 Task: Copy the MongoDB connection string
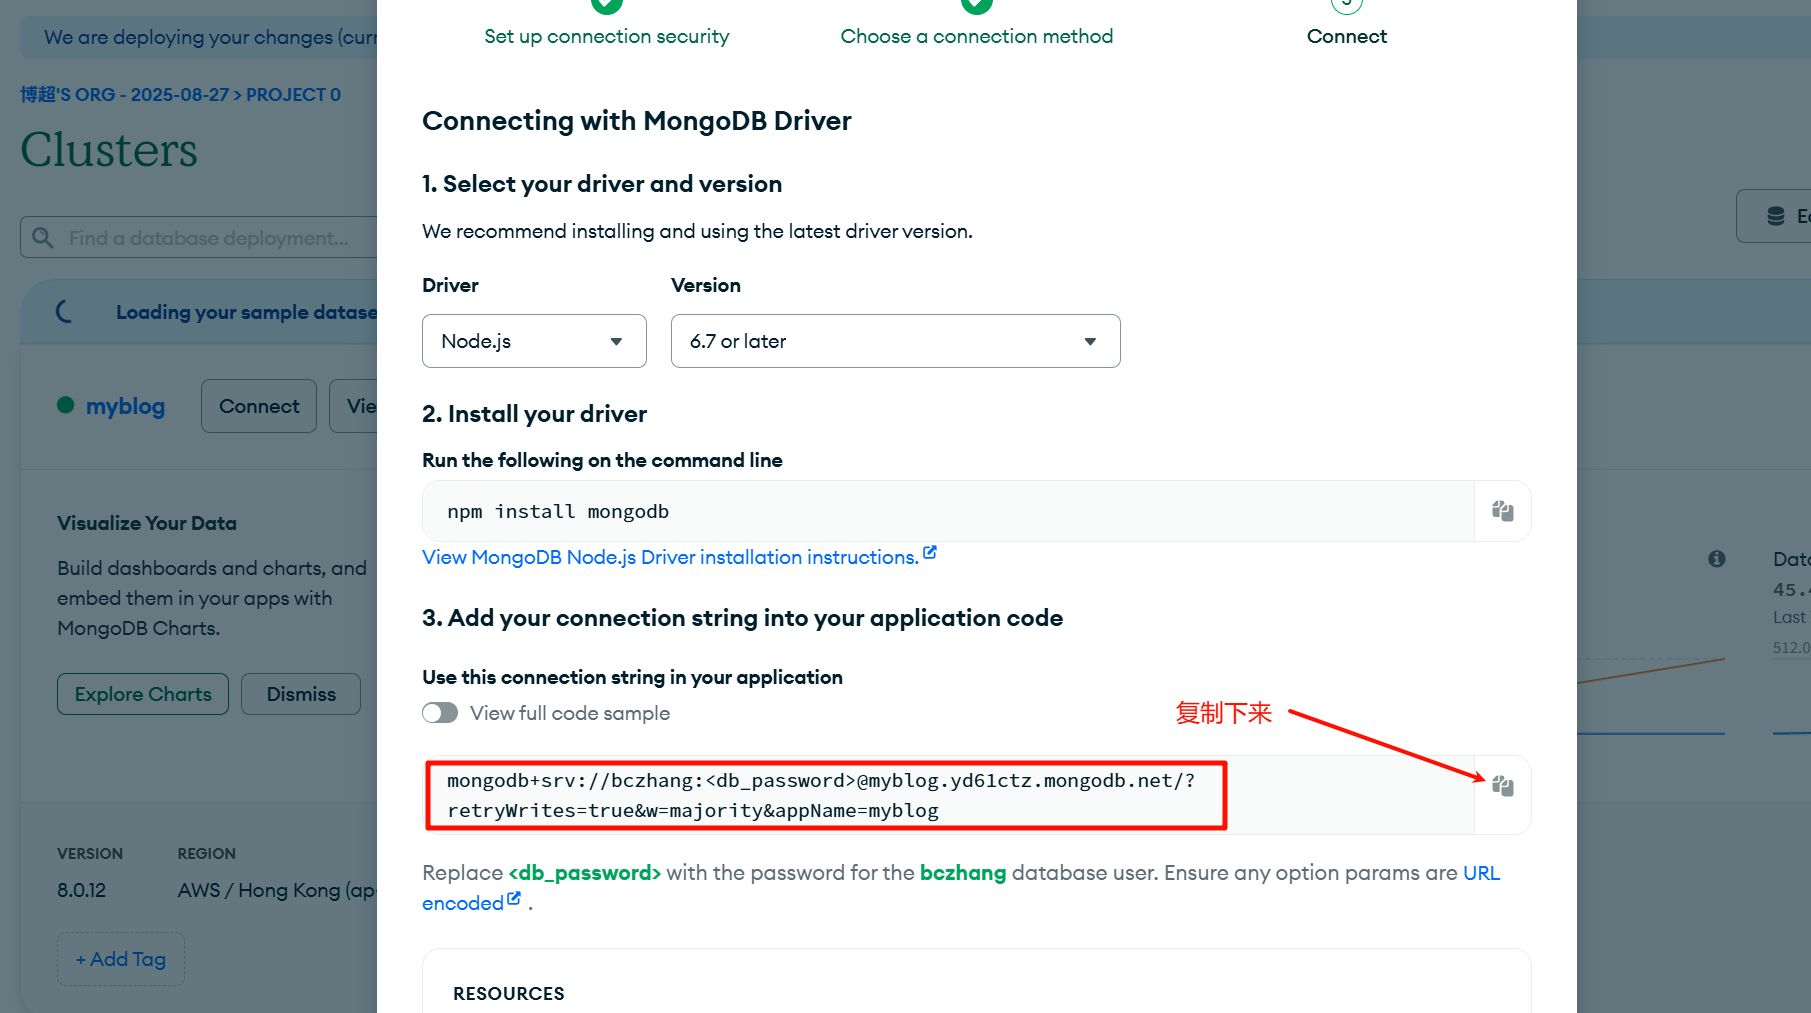click(1502, 786)
